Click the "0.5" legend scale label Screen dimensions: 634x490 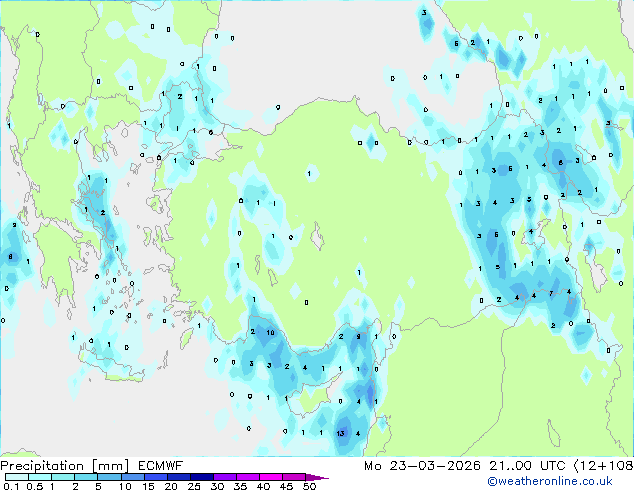pos(34,486)
